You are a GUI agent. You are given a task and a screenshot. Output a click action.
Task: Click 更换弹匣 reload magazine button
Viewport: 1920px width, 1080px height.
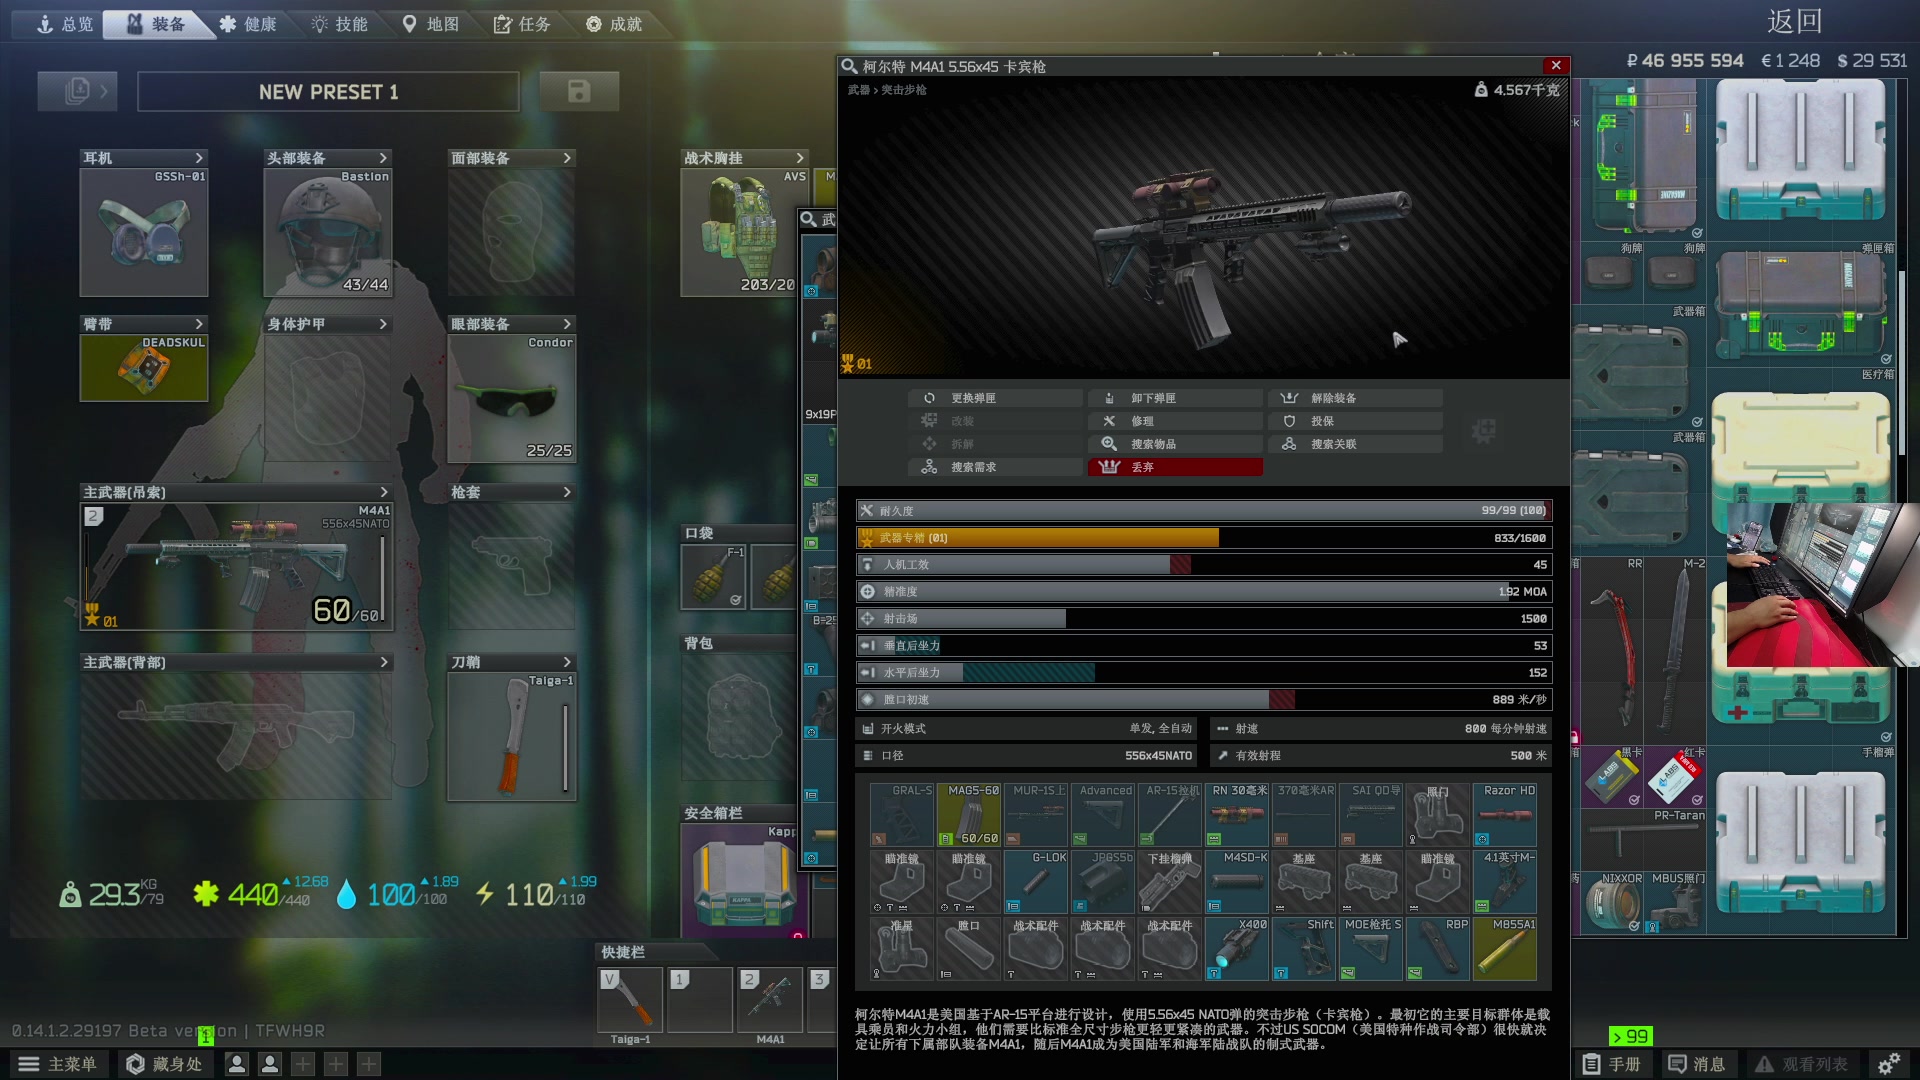995,398
